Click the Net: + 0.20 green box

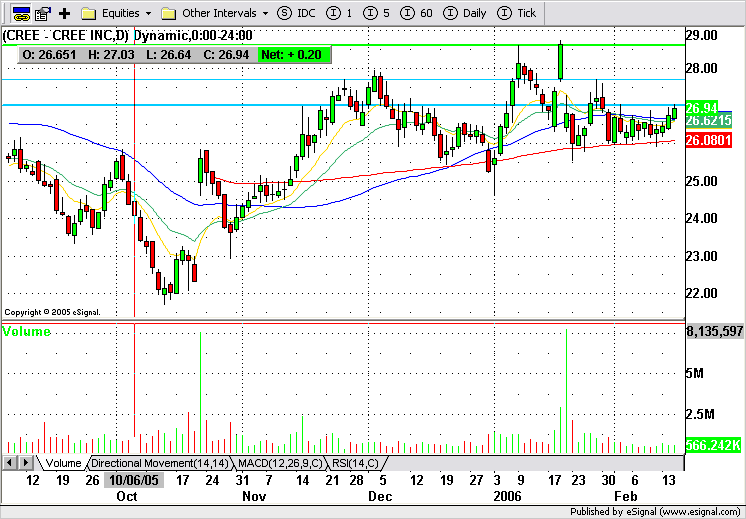pyautogui.click(x=294, y=55)
